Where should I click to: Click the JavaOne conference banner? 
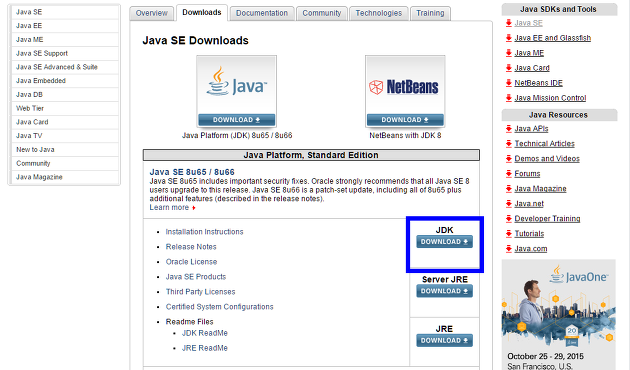point(558,315)
